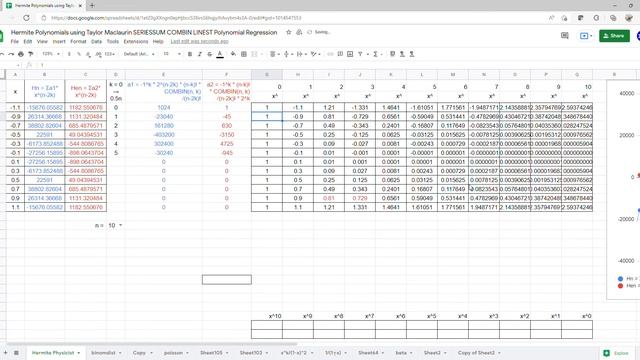Open the text wrapping dropdown
Image resolution: width=640 pixels, height=360 pixels.
pyautogui.click(x=301, y=54)
